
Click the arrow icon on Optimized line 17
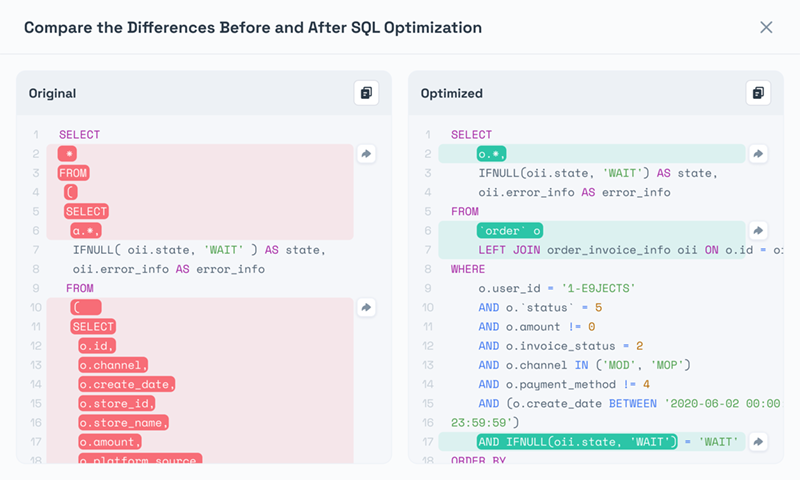click(x=758, y=441)
